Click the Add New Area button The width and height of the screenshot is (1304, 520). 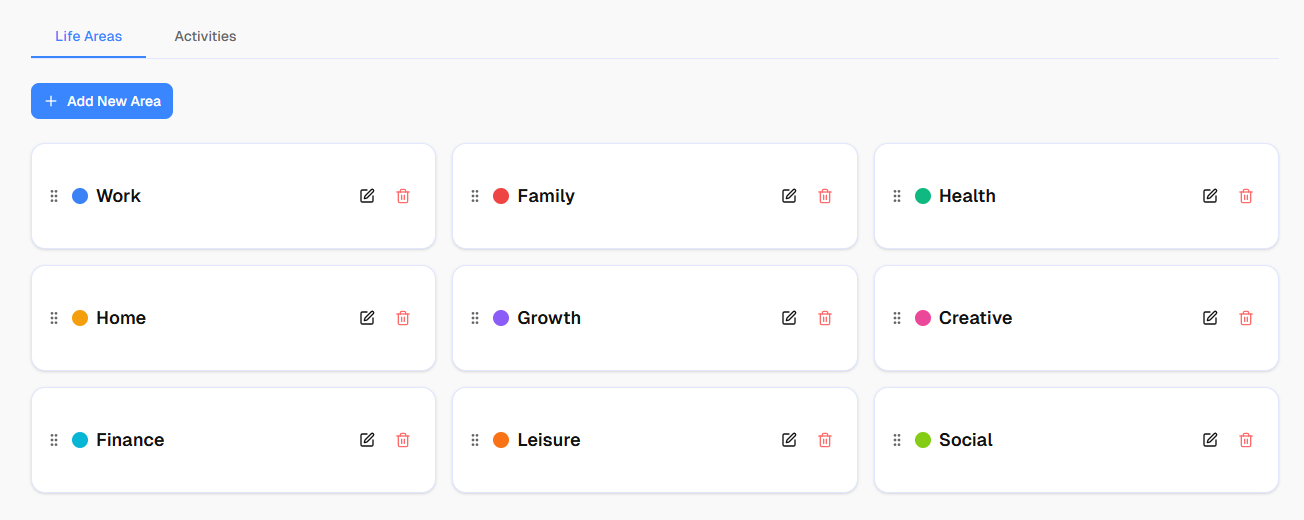click(102, 101)
